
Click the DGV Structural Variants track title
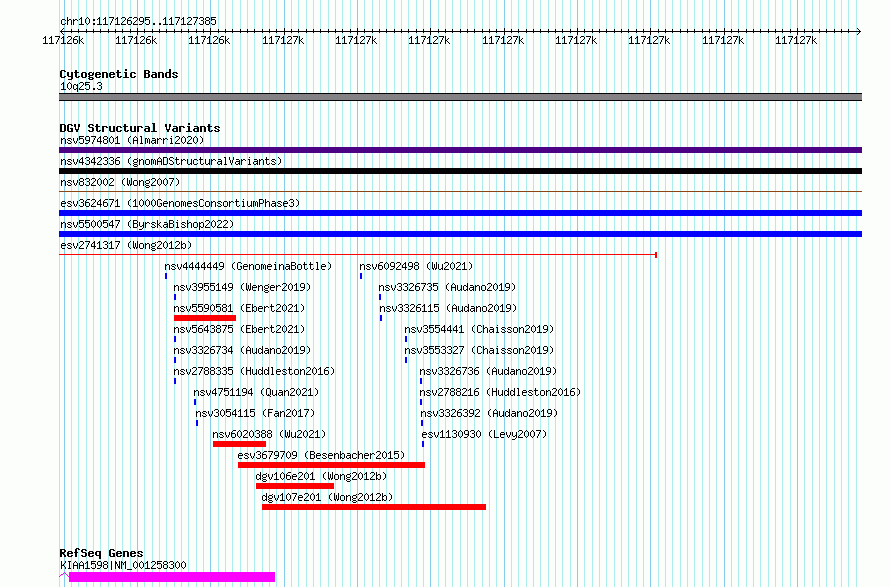[x=140, y=128]
